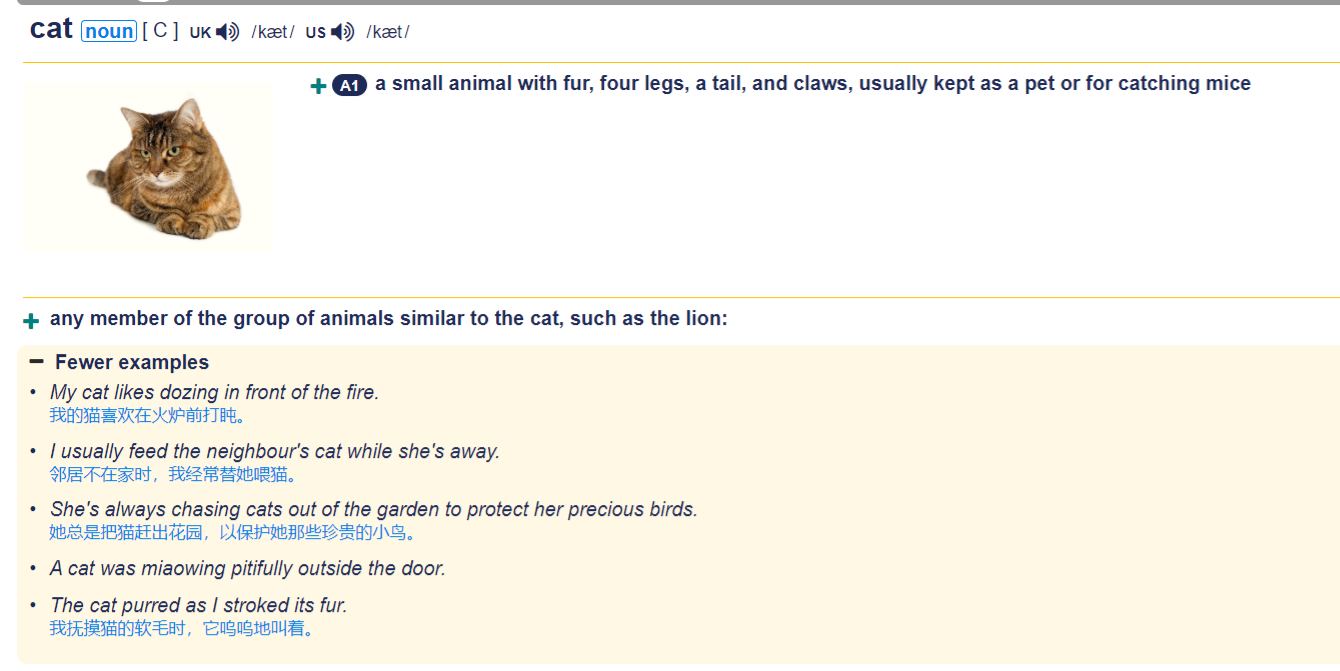This screenshot has height=671, width=1340.
Task: Open the cat photo thumbnail
Action: click(147, 167)
